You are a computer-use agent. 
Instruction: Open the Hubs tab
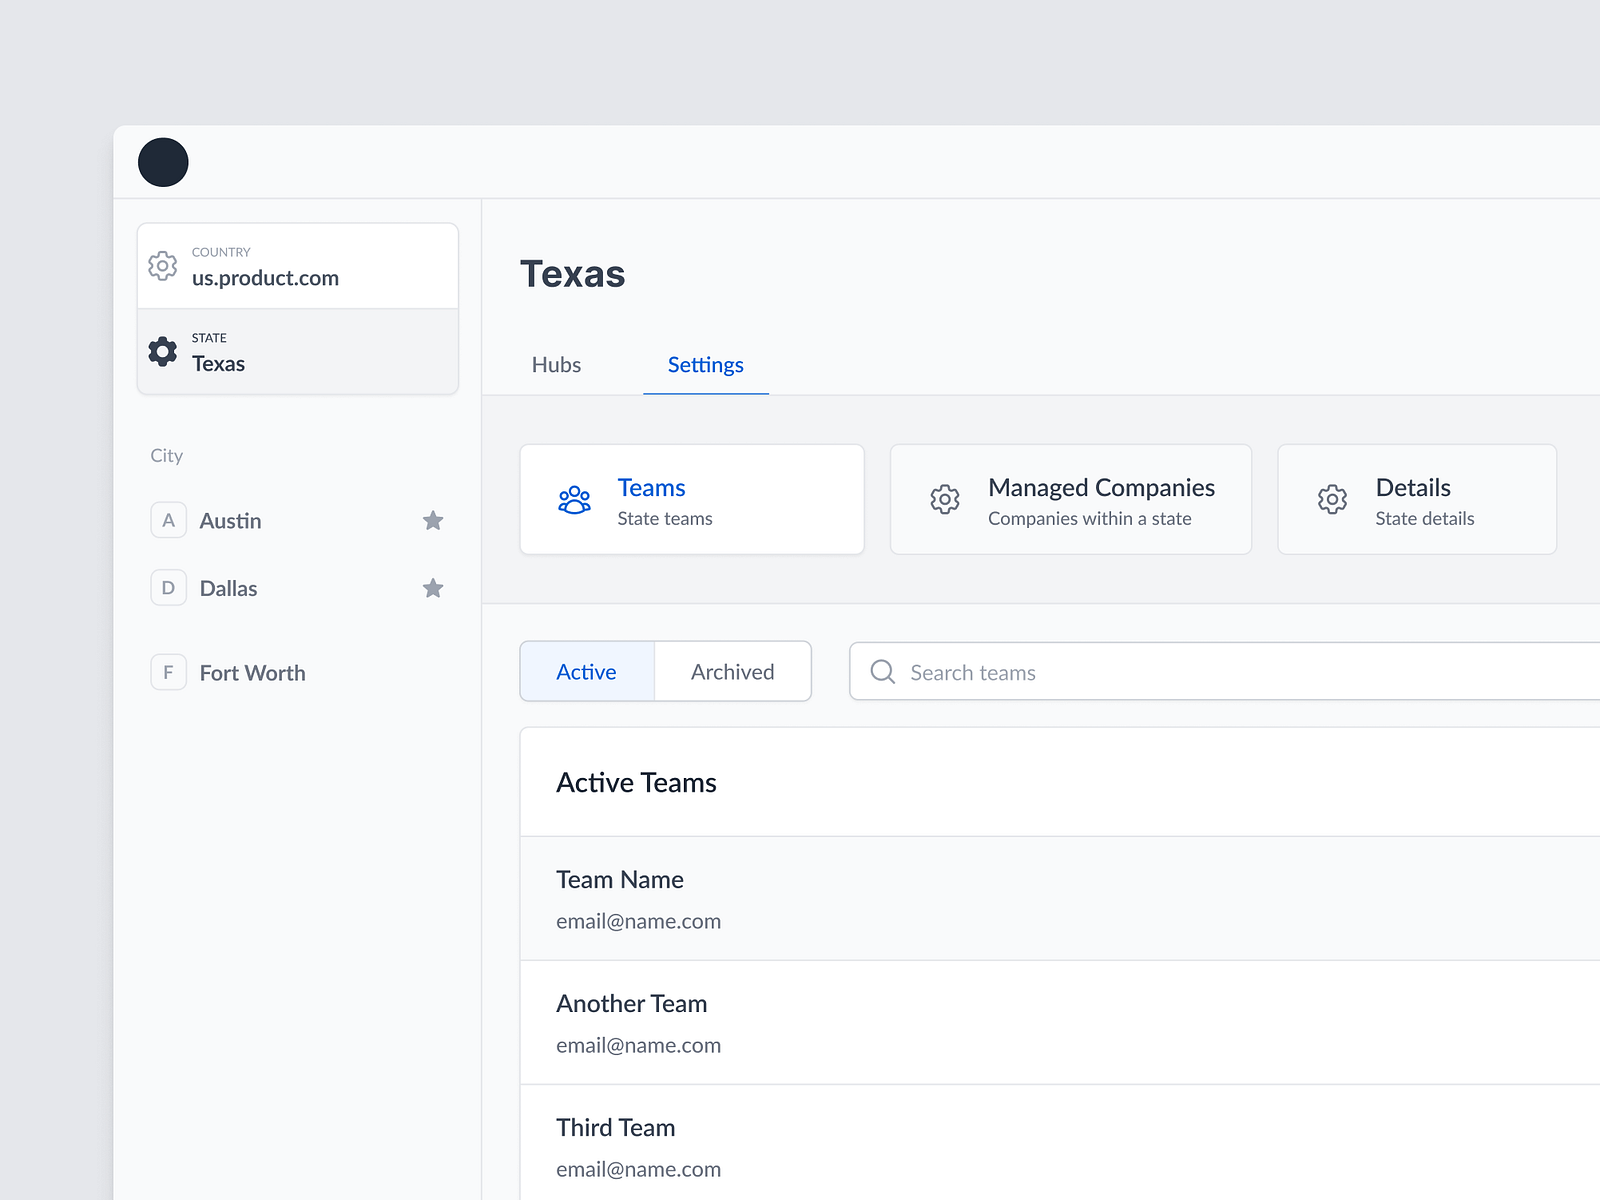(556, 365)
